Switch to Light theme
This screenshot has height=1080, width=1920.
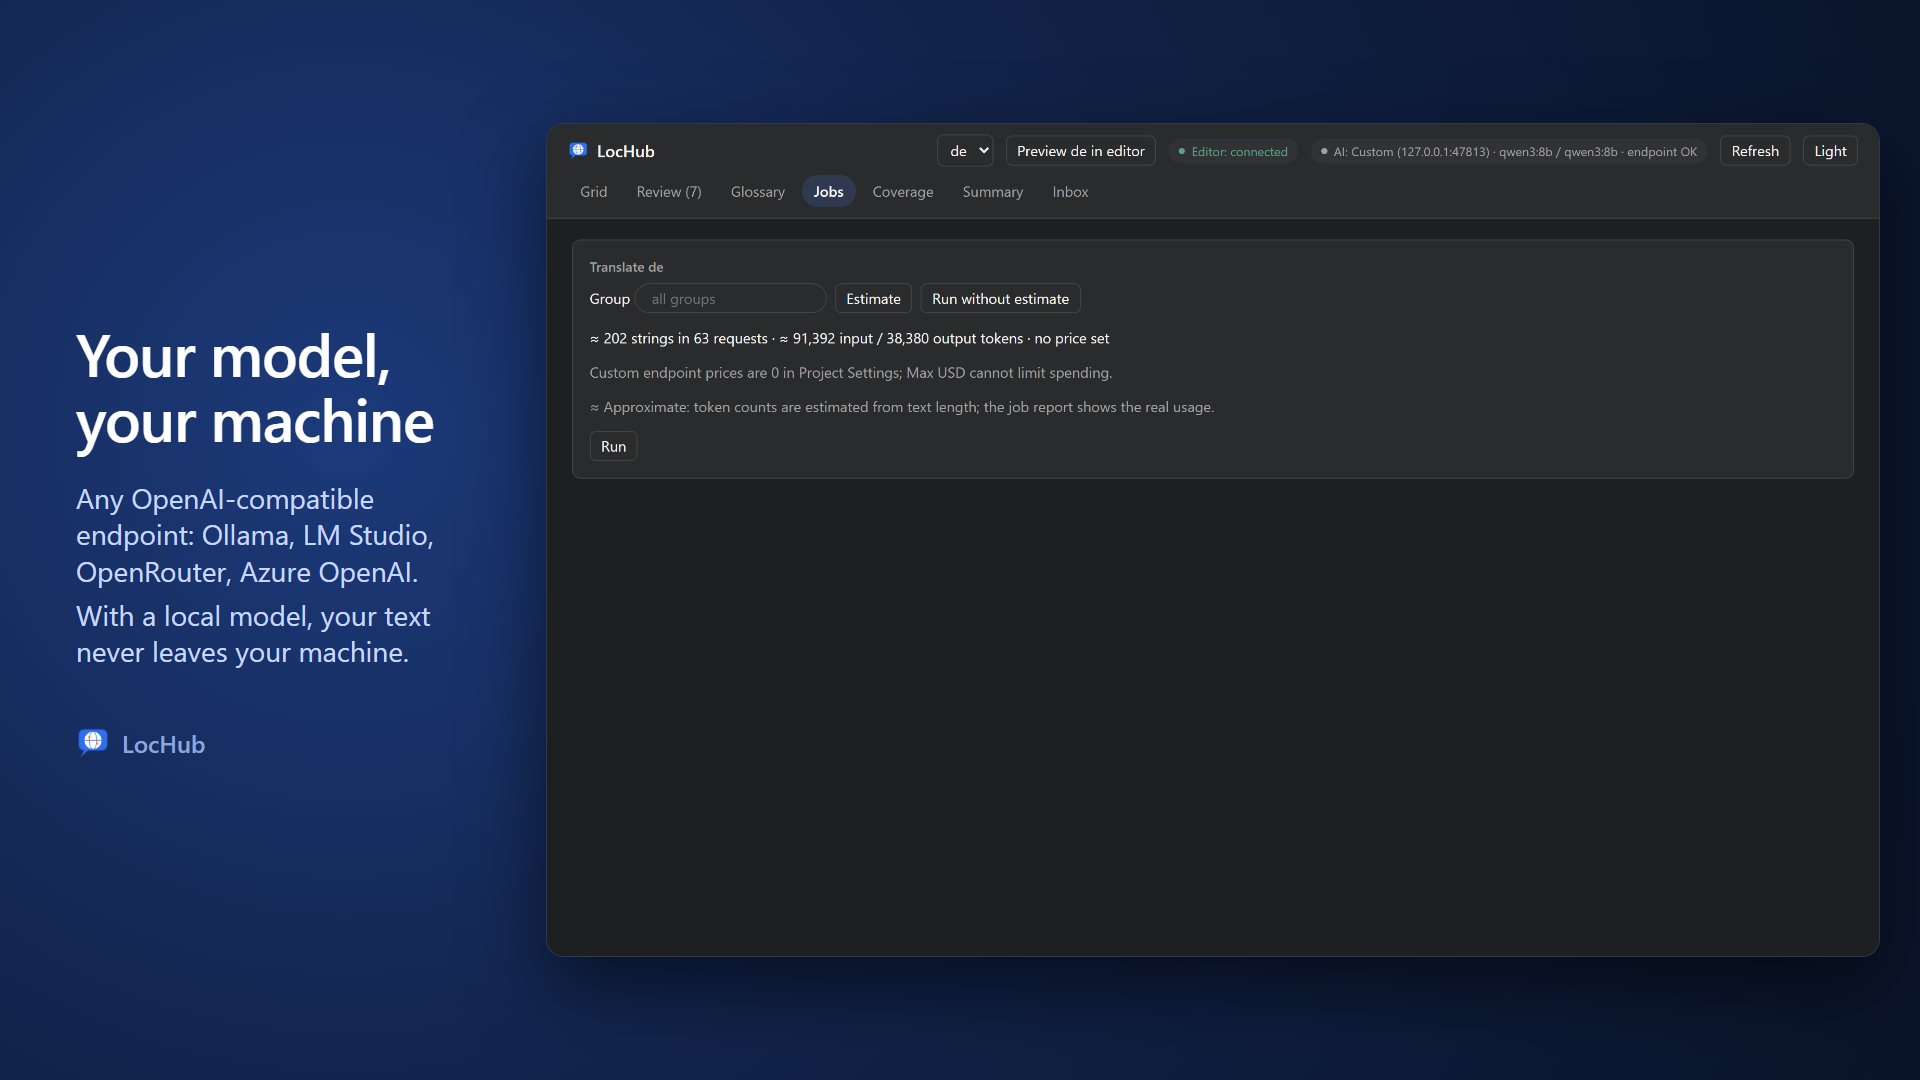pyautogui.click(x=1830, y=151)
